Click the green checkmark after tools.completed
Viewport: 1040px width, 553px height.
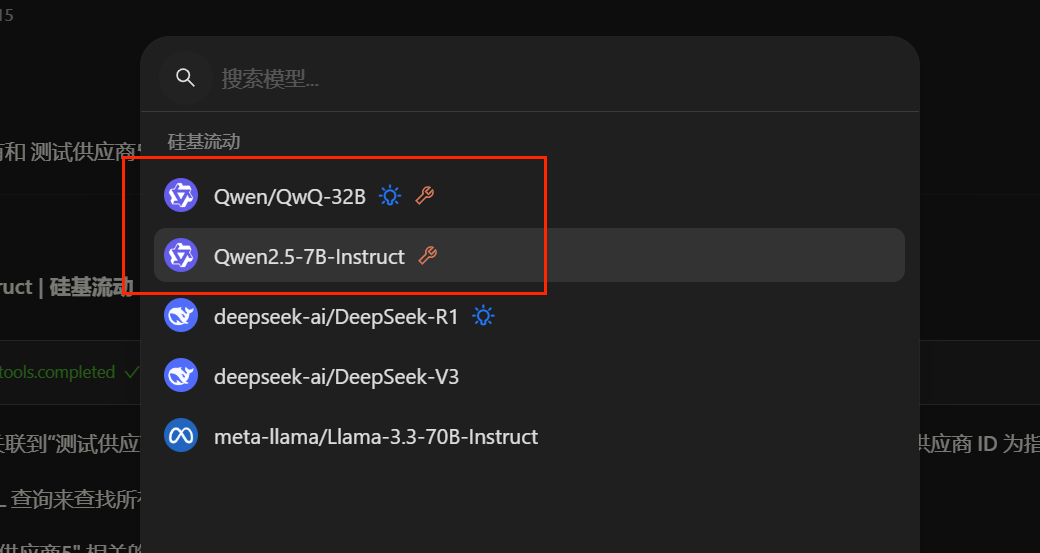(131, 372)
